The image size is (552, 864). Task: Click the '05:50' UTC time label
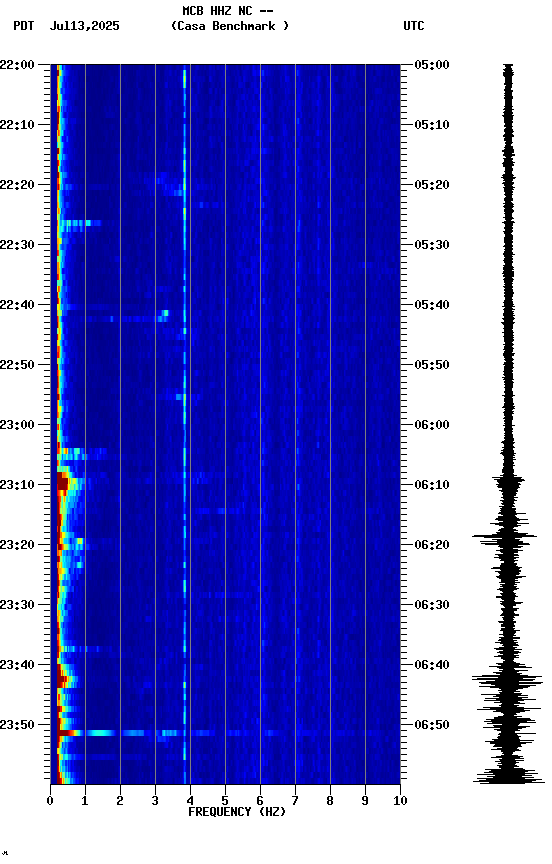point(432,365)
